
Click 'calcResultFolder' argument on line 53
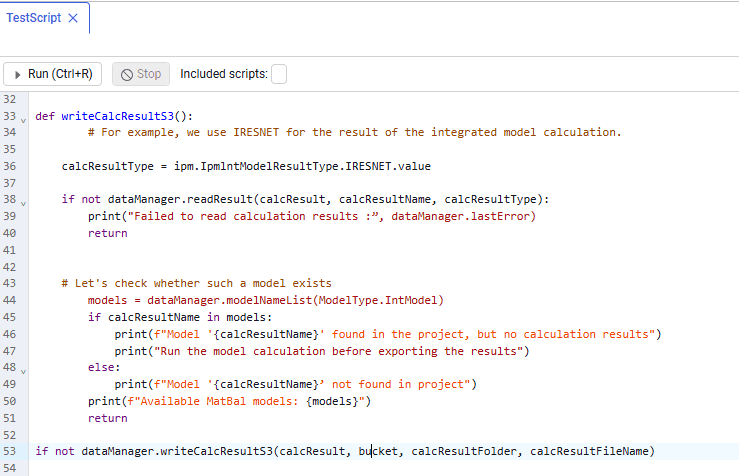point(464,451)
